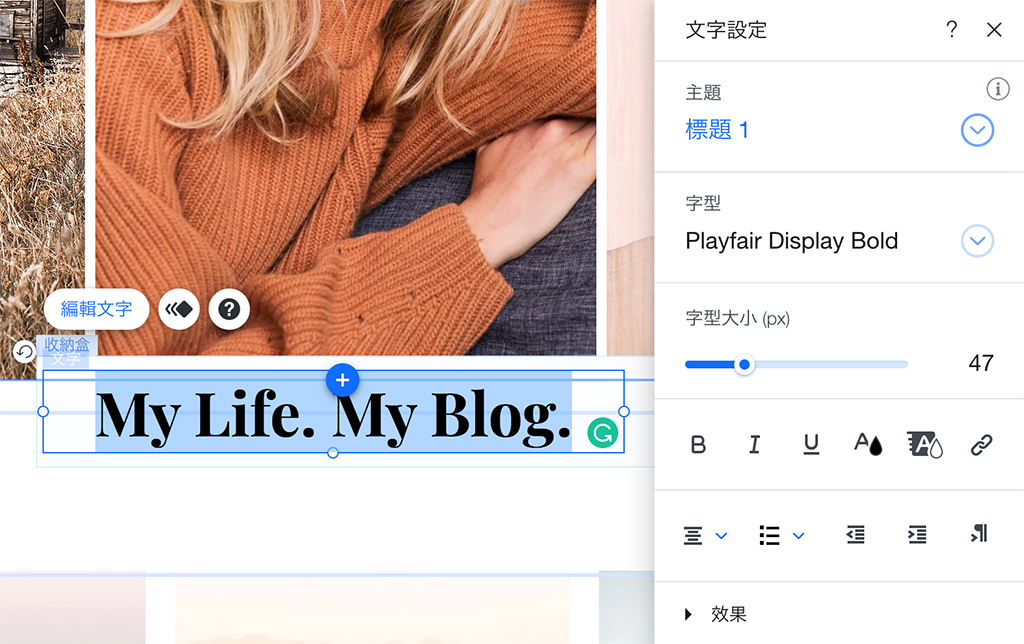Screen dimensions: 1024x644
Task: Increase the text indent
Action: 917,534
